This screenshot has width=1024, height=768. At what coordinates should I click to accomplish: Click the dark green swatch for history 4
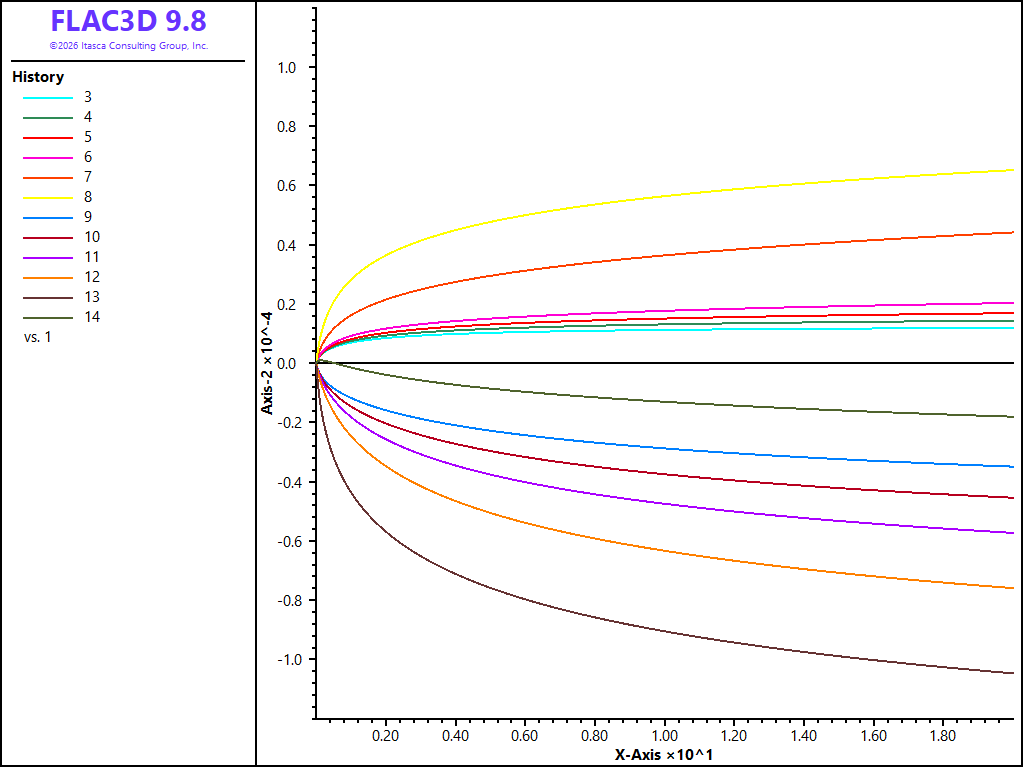(x=48, y=118)
